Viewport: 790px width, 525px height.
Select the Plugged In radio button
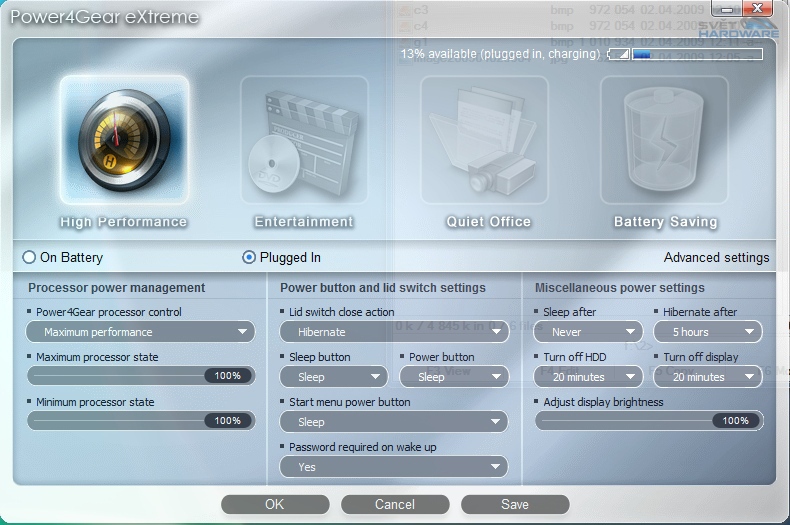[249, 258]
